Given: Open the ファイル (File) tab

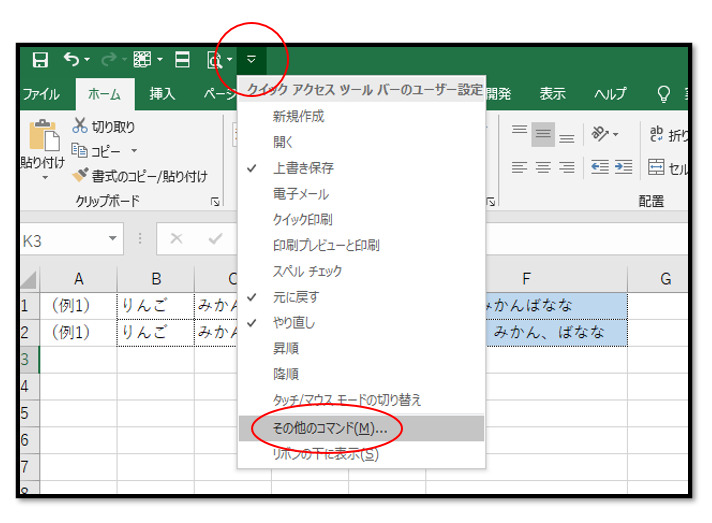Looking at the screenshot, I should [x=41, y=94].
